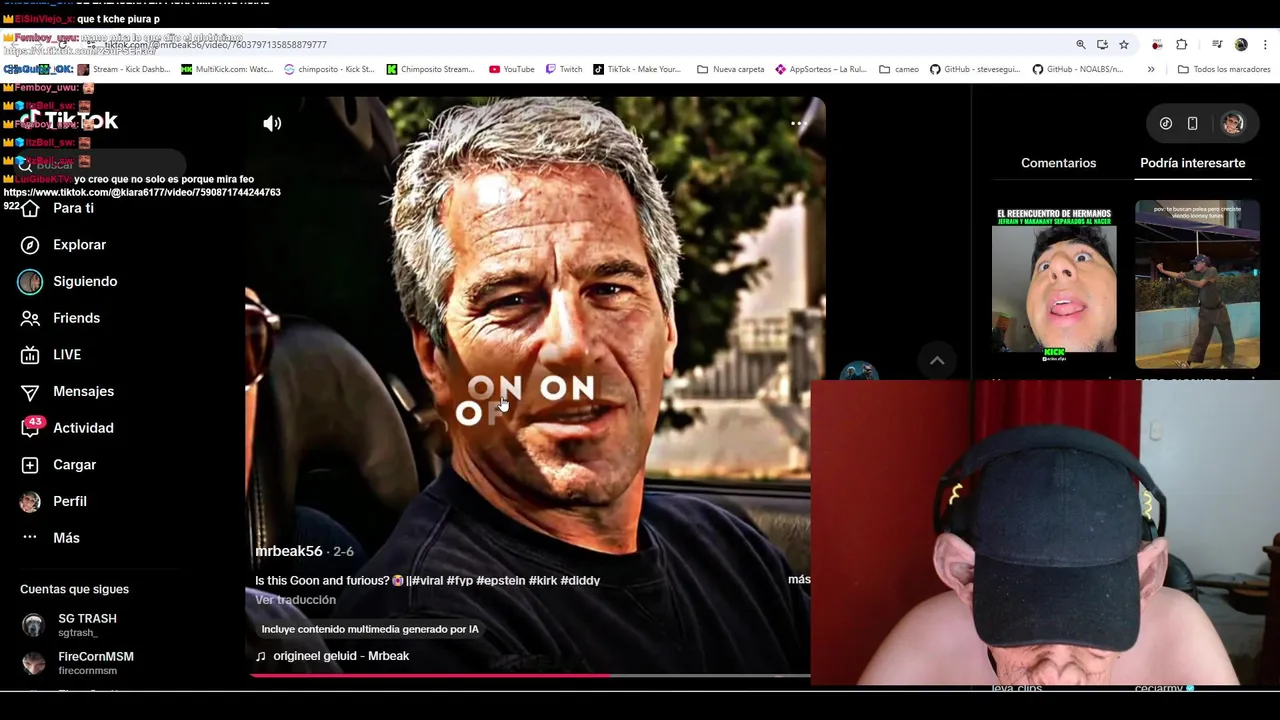Click the TikTok coin icon in the top-right pill

click(1166, 124)
